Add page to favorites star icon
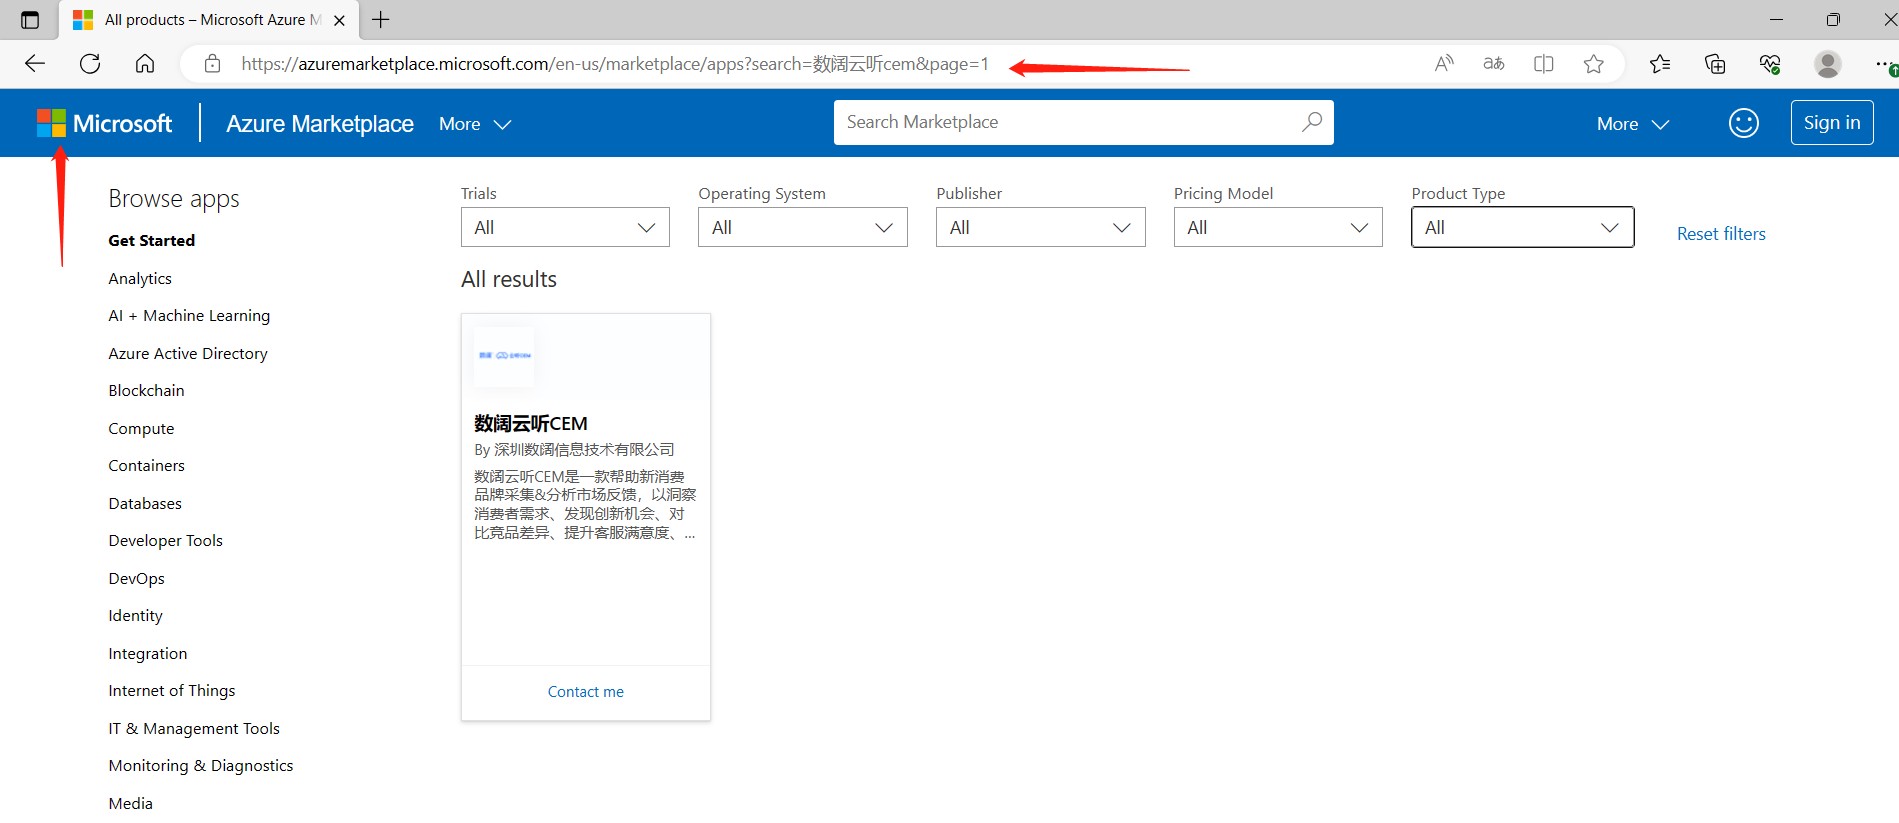 (1593, 64)
